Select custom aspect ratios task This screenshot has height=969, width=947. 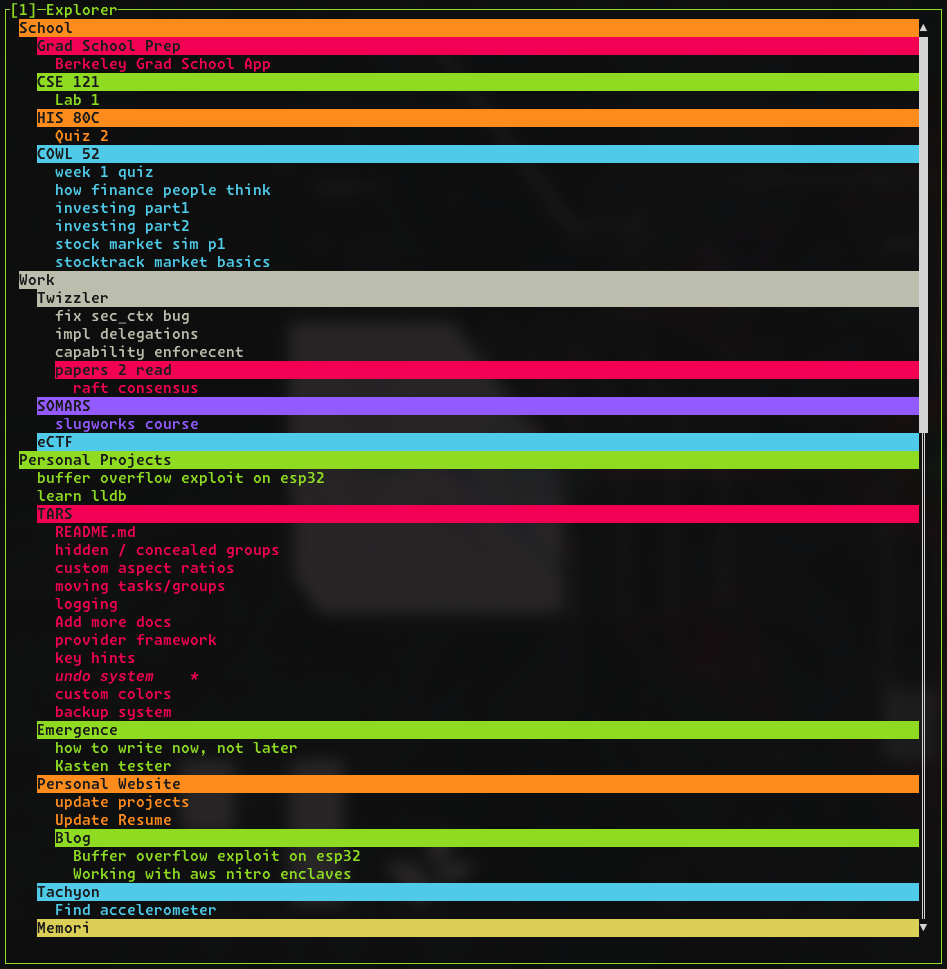(145, 568)
